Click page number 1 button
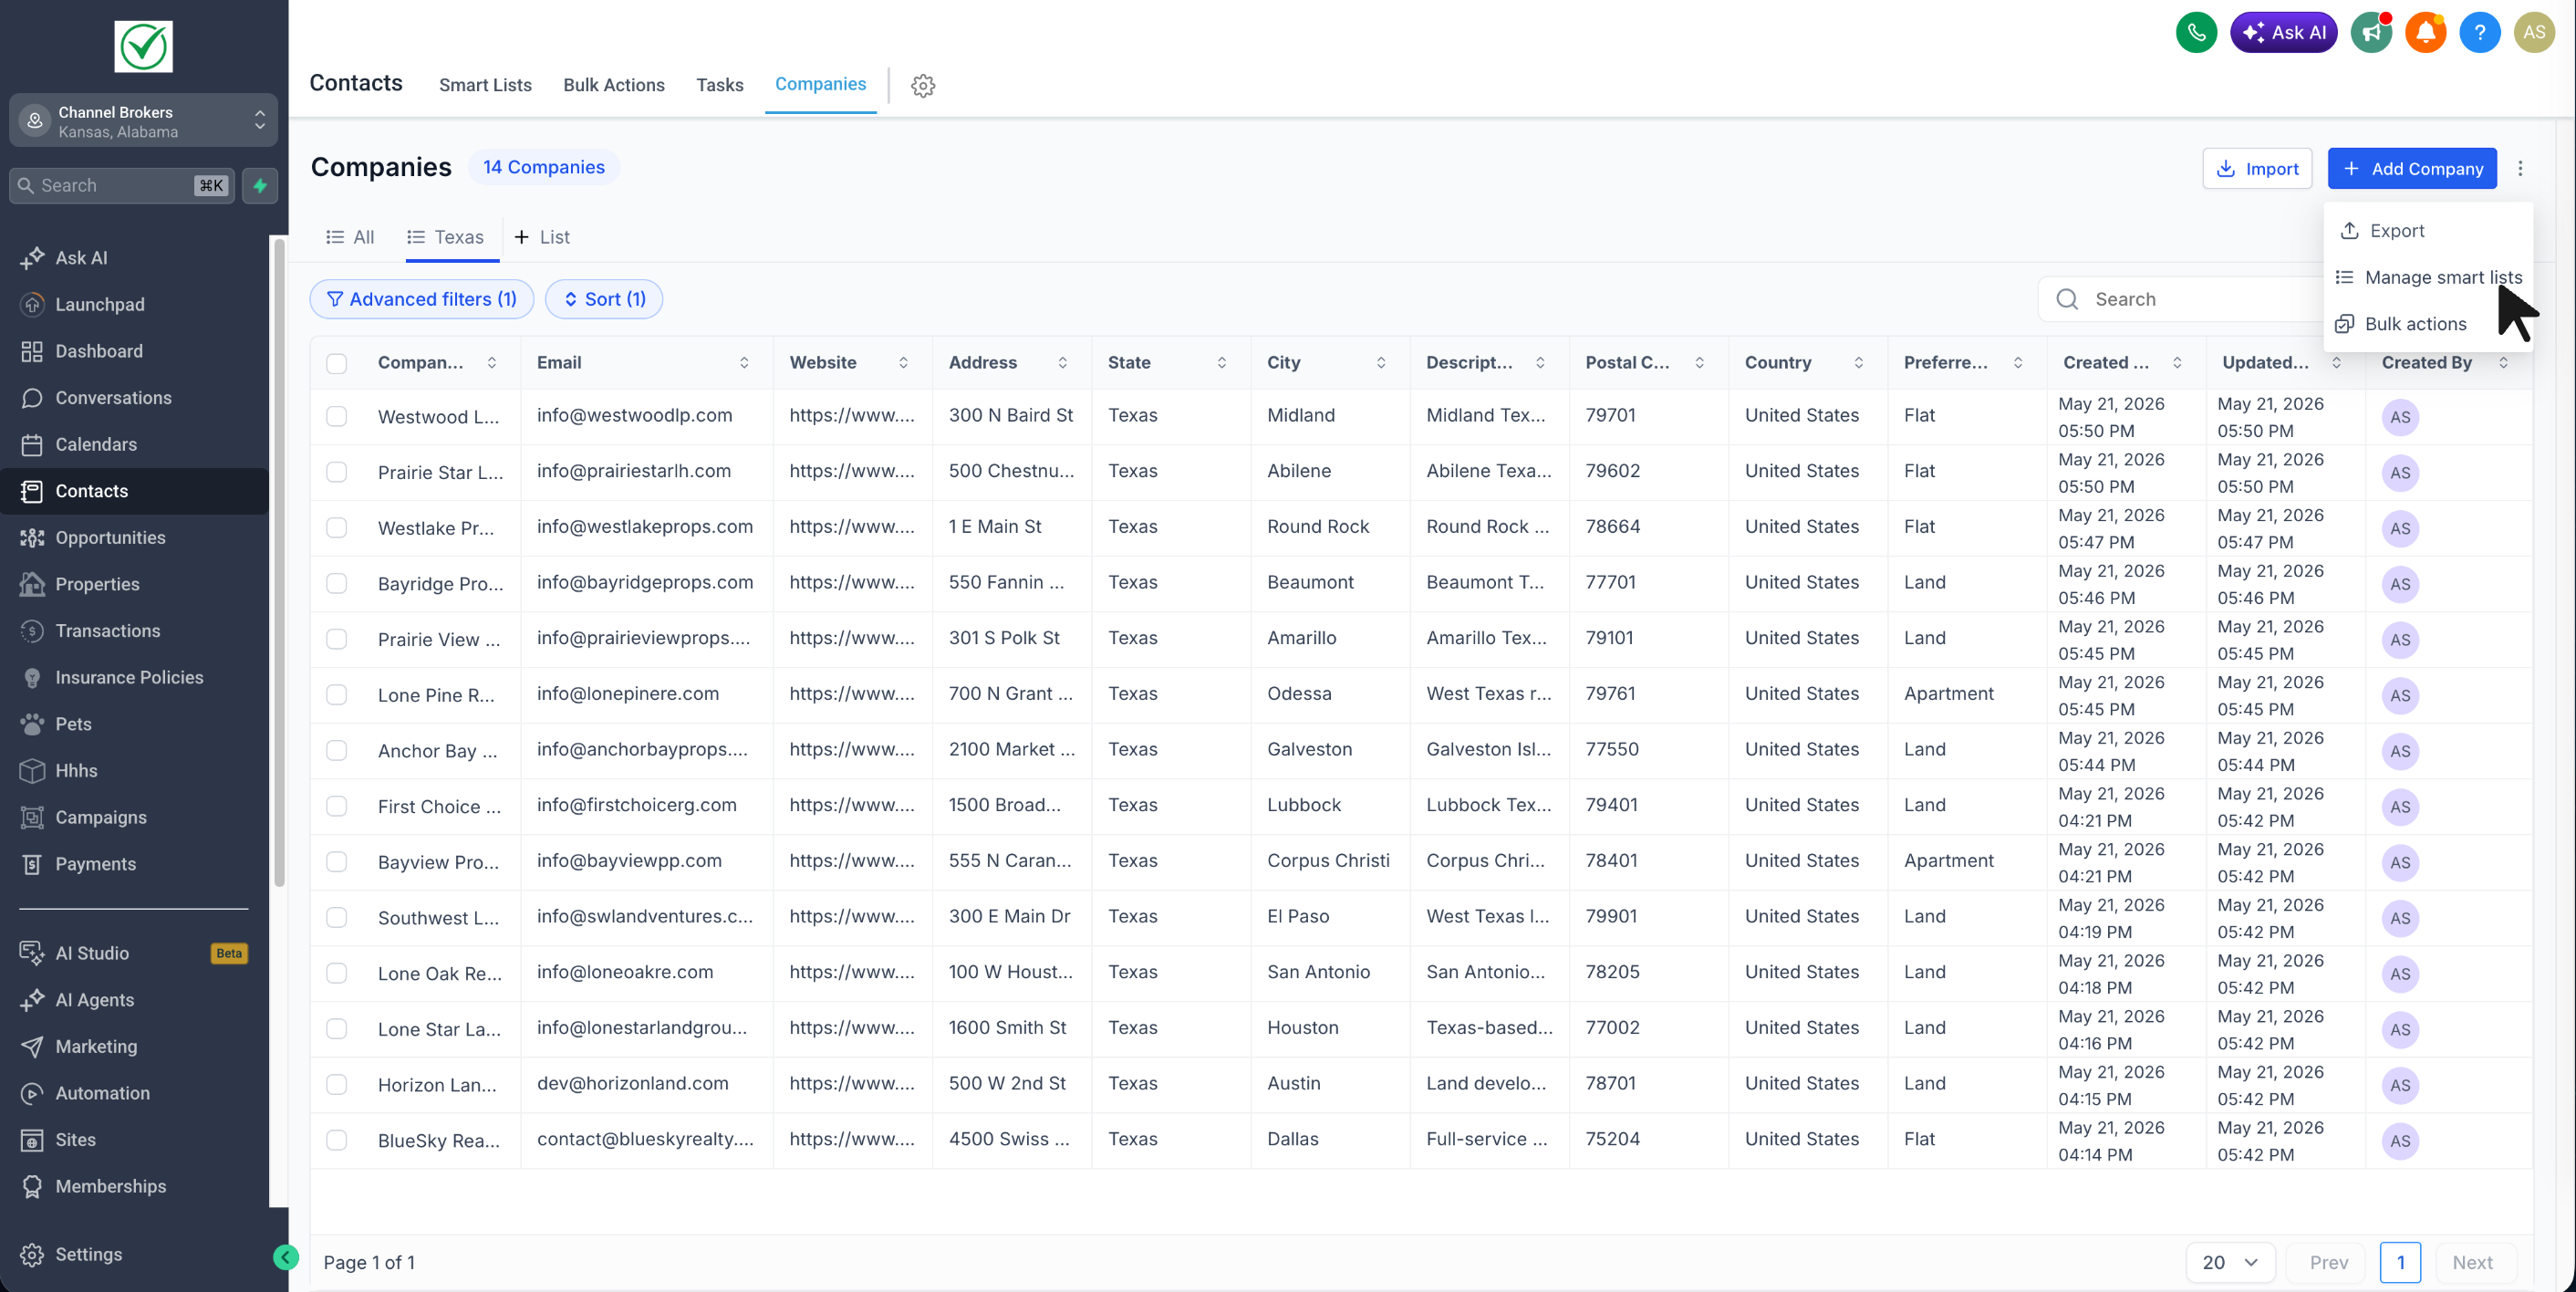Screen dimensions: 2576x1292 point(2400,1263)
